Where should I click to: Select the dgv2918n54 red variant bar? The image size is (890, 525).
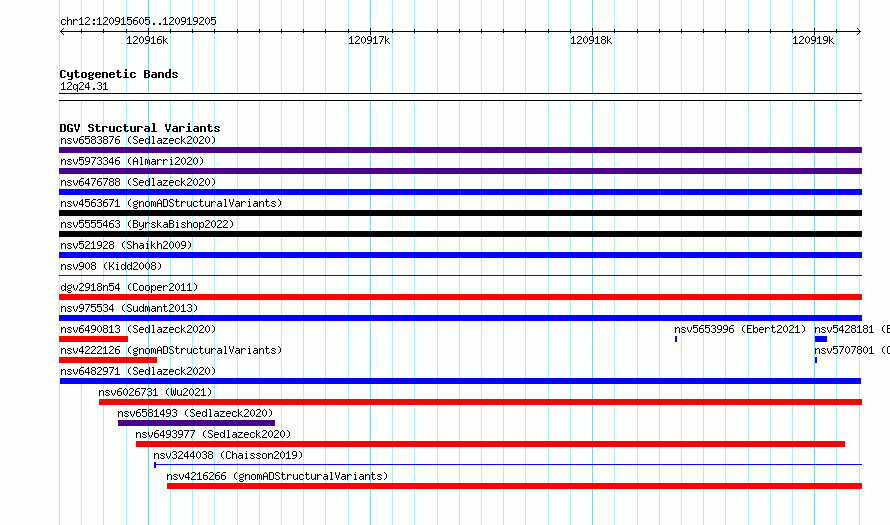click(x=460, y=297)
